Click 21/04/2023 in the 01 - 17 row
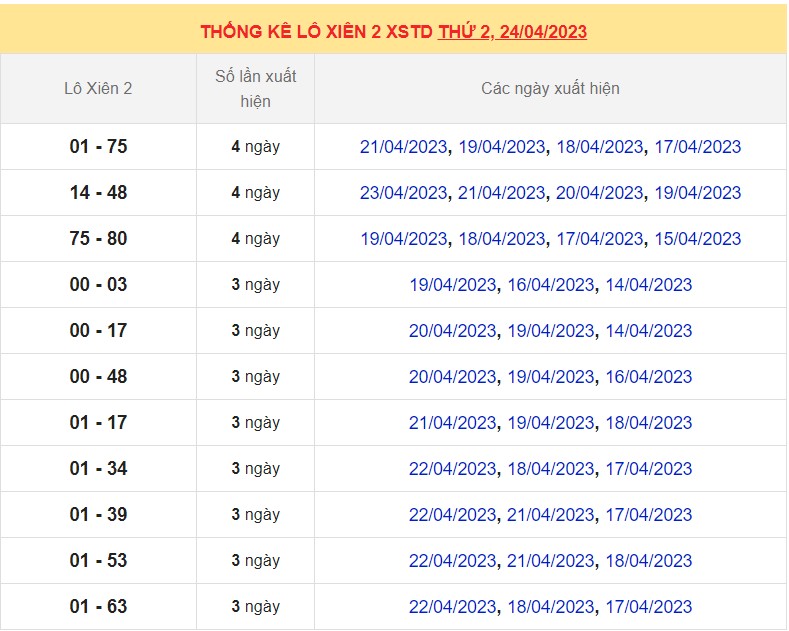This screenshot has width=789, height=631. (452, 423)
